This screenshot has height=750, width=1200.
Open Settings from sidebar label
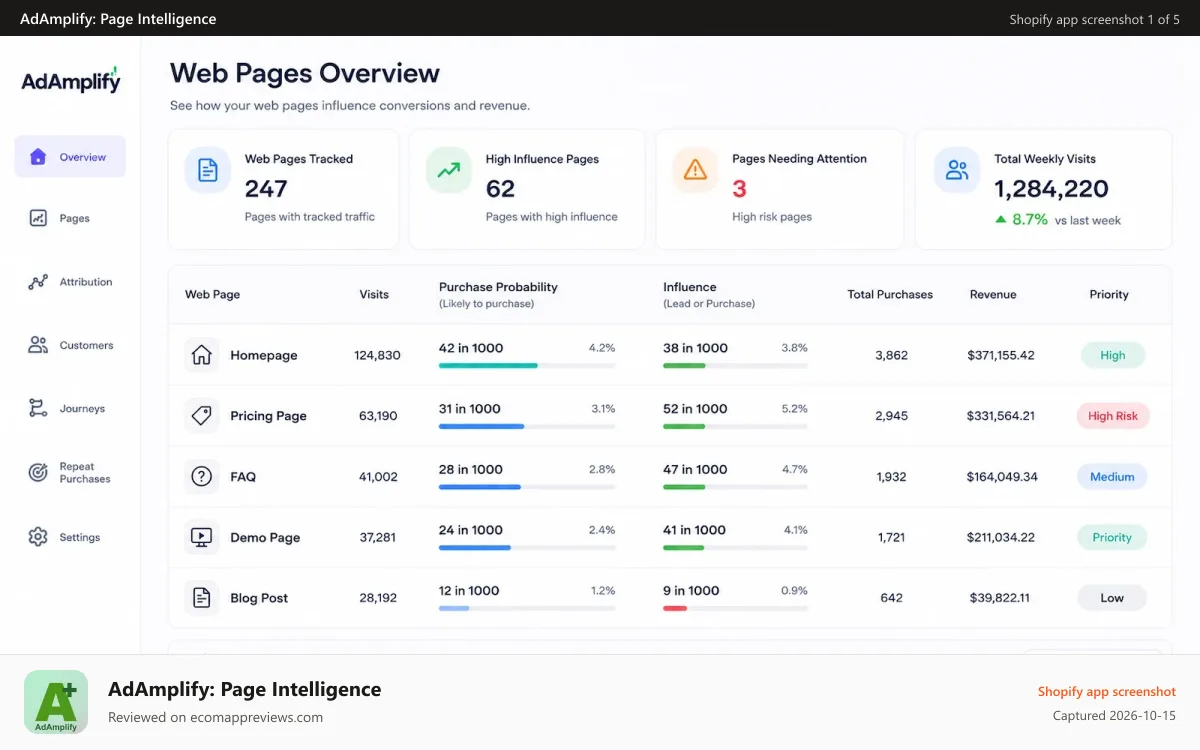coord(80,538)
